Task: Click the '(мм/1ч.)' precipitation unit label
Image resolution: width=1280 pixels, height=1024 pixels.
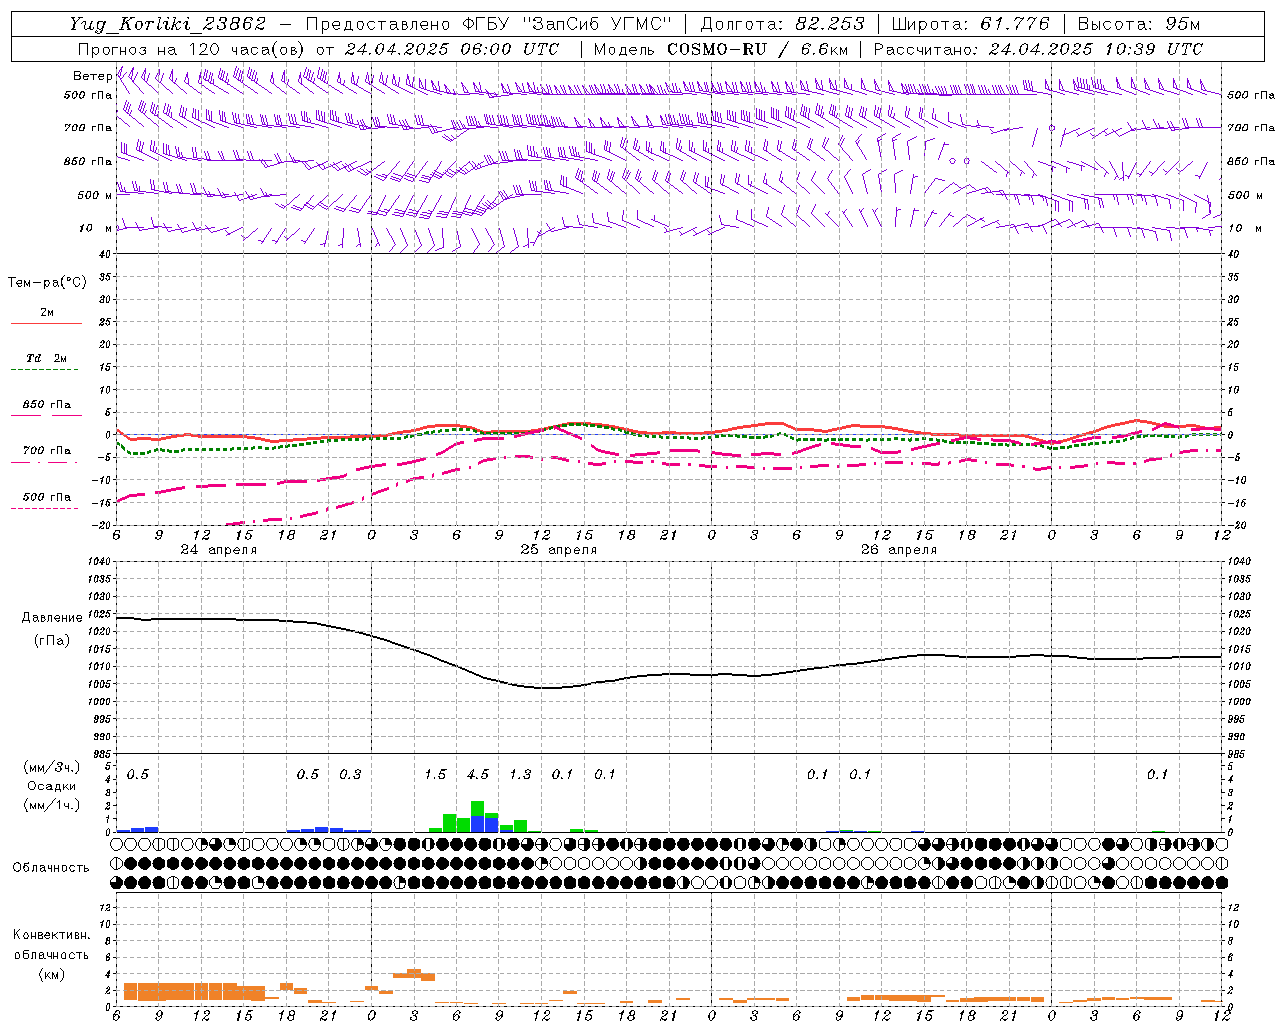Action: (52, 805)
